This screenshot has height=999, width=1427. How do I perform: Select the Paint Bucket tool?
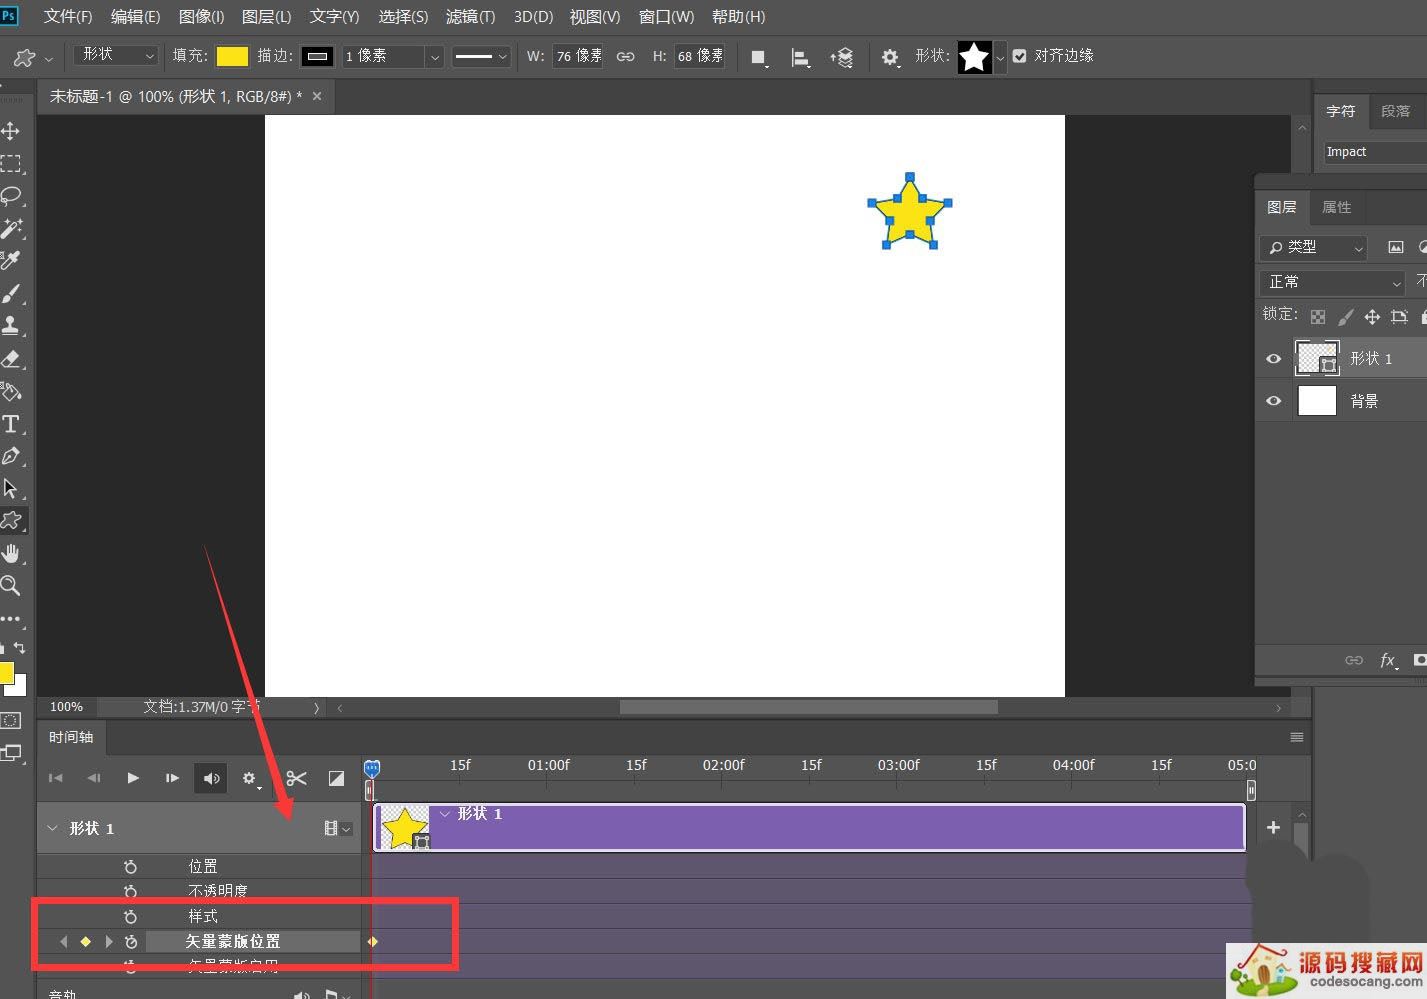(x=11, y=391)
